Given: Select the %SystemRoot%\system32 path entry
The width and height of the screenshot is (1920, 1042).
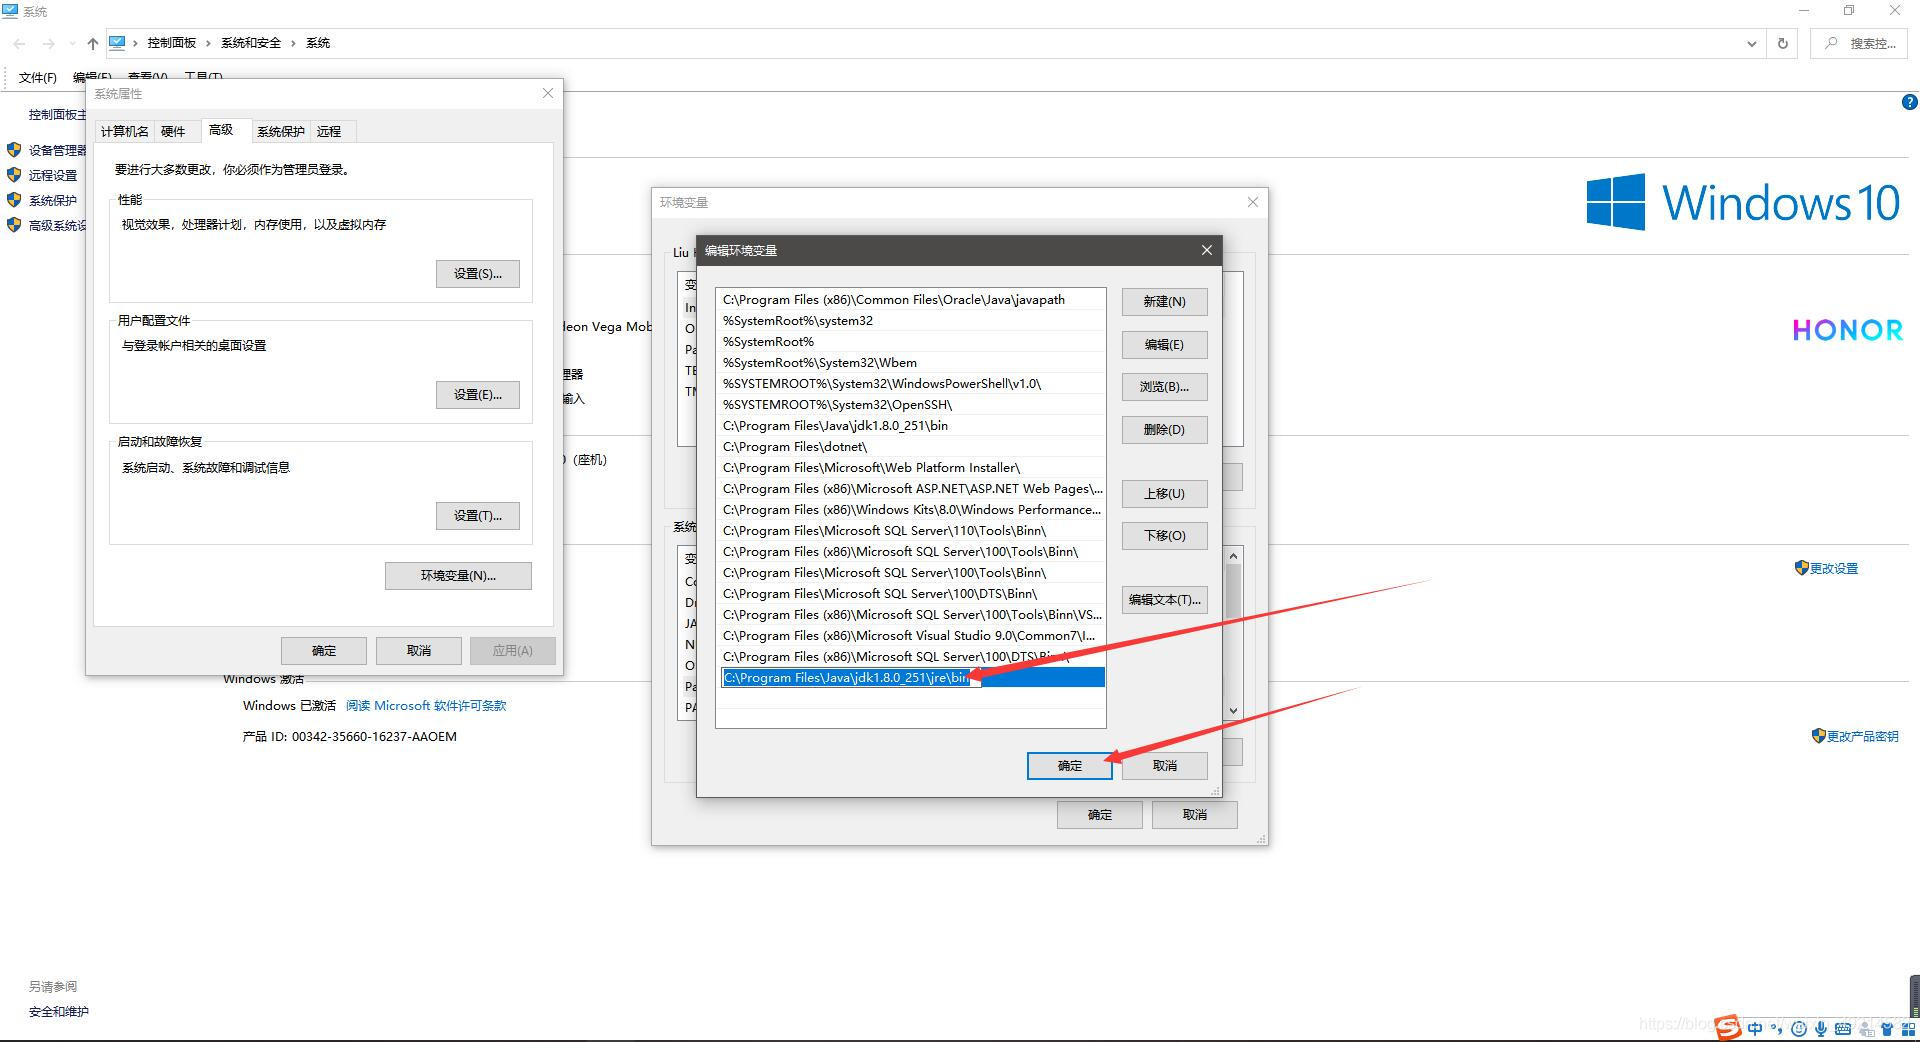Looking at the screenshot, I should pos(911,320).
